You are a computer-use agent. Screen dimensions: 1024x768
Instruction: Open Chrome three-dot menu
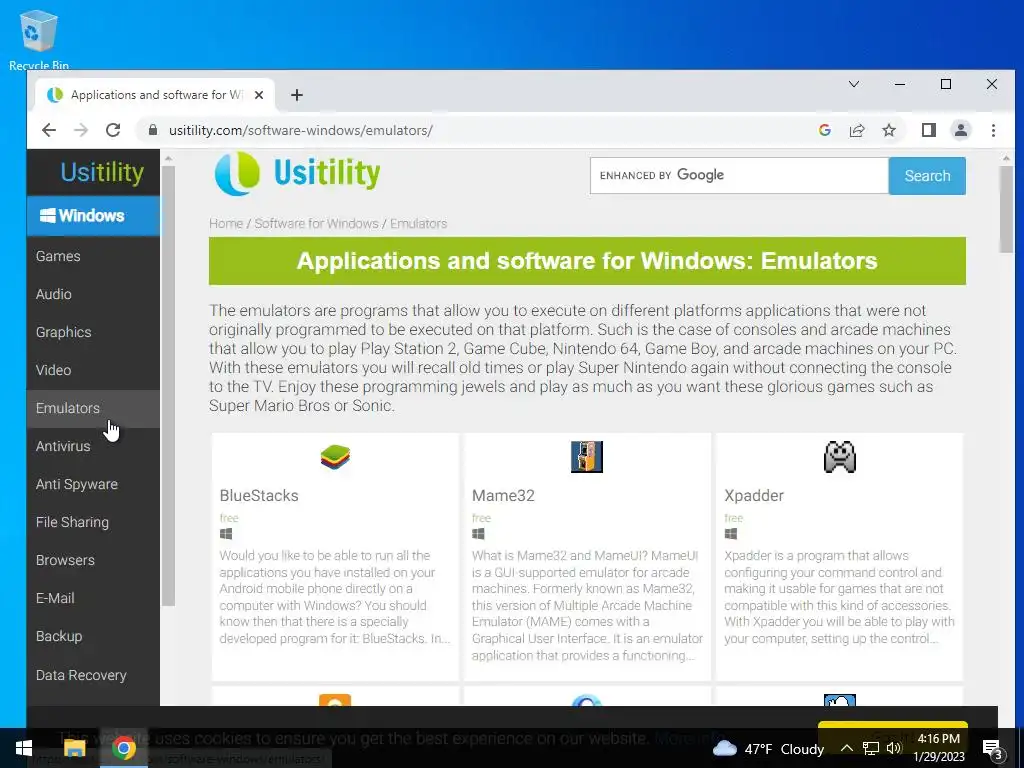pos(993,130)
